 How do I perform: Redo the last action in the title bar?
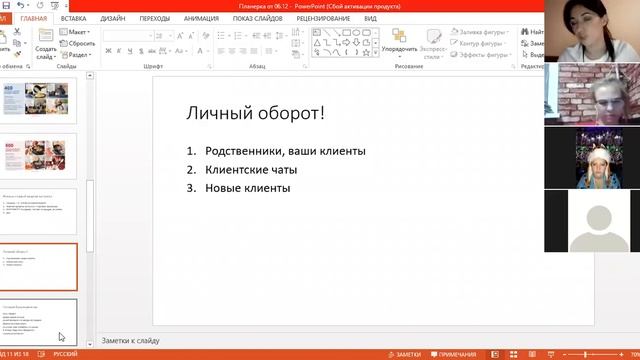click(40, 6)
